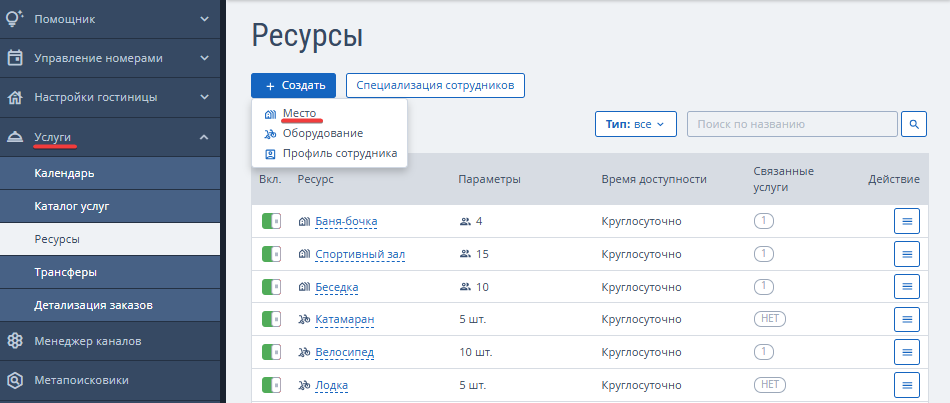Click place icon next to Спортивный зал
Screen dimensions: 950x403
[304, 254]
